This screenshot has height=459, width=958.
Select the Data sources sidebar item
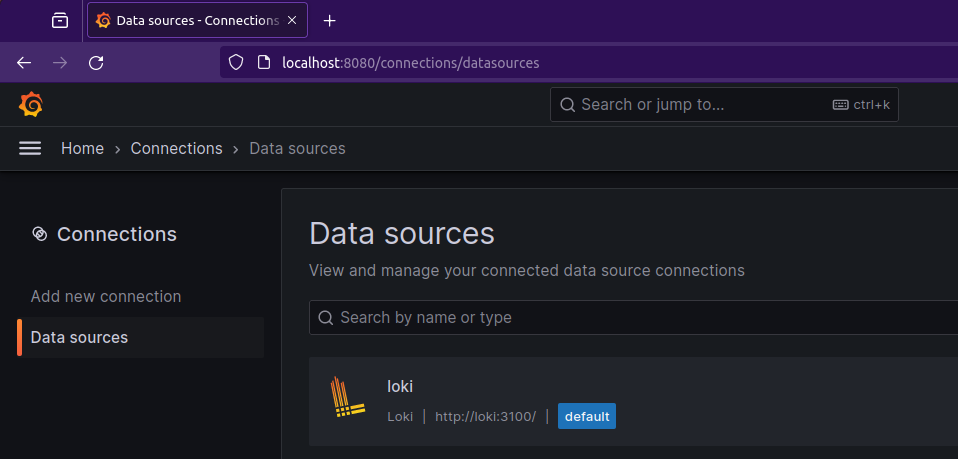tap(79, 337)
